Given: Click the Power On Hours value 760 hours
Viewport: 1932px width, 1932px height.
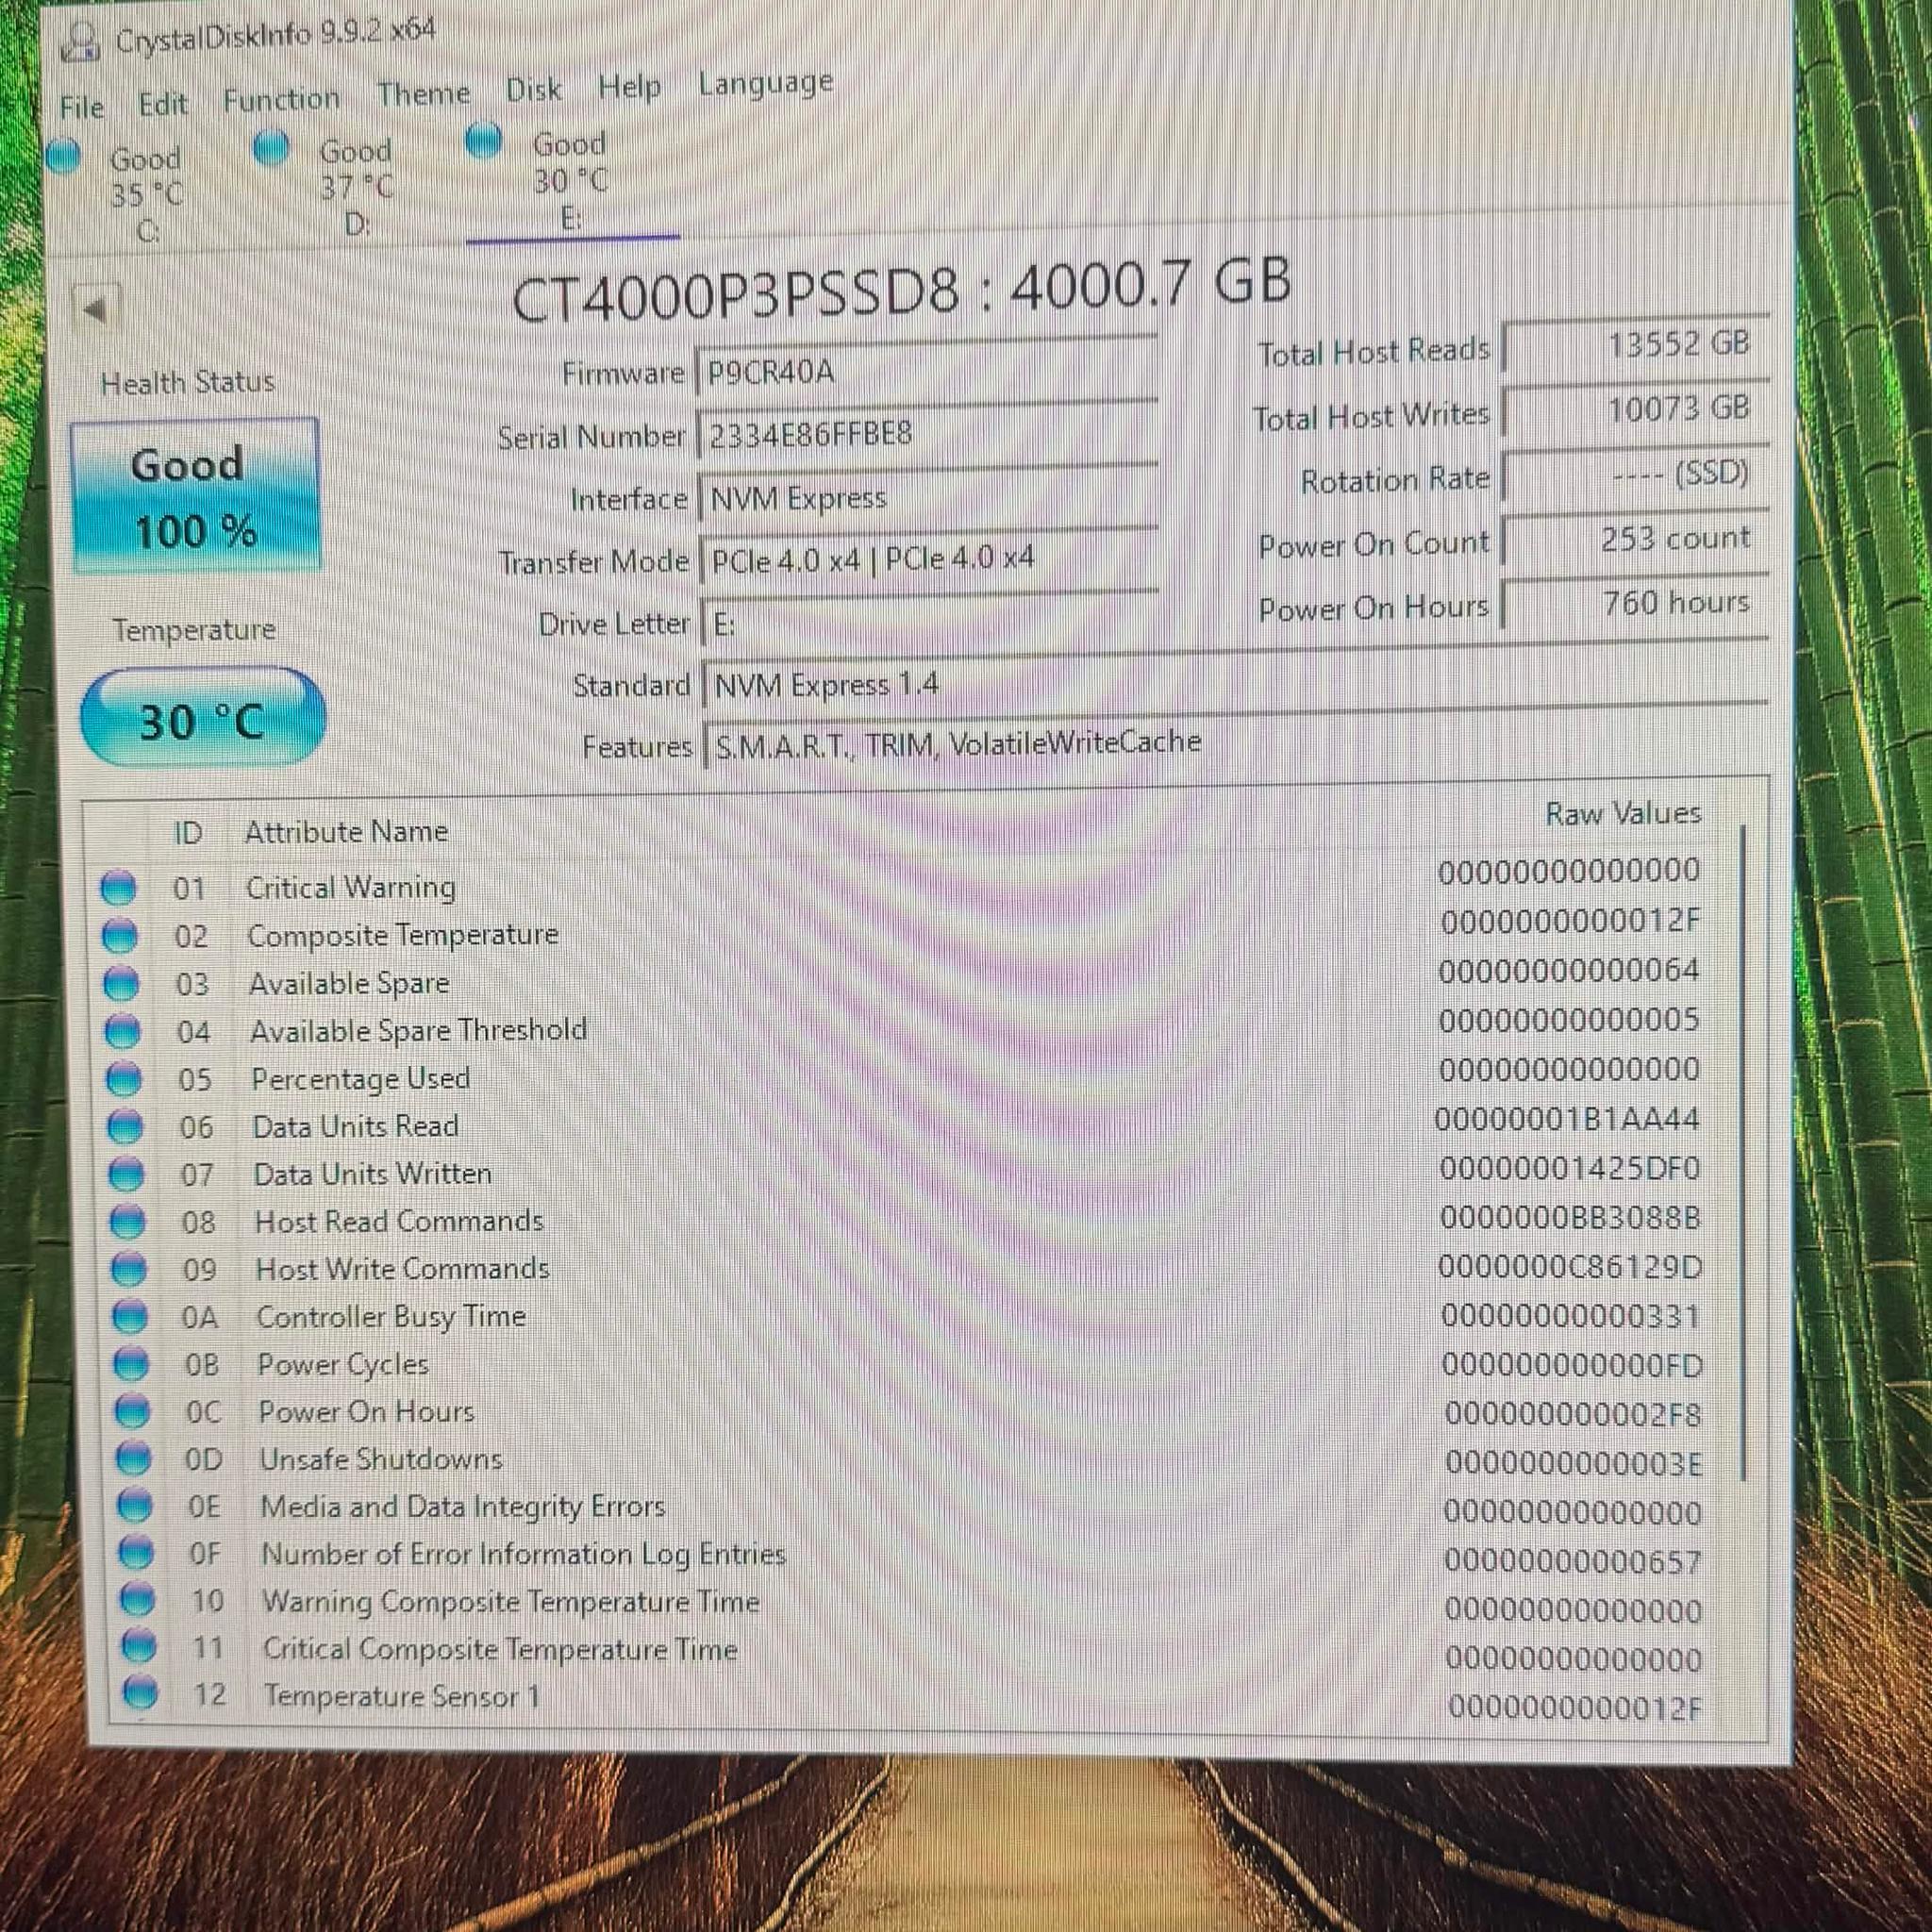Looking at the screenshot, I should (1636, 603).
